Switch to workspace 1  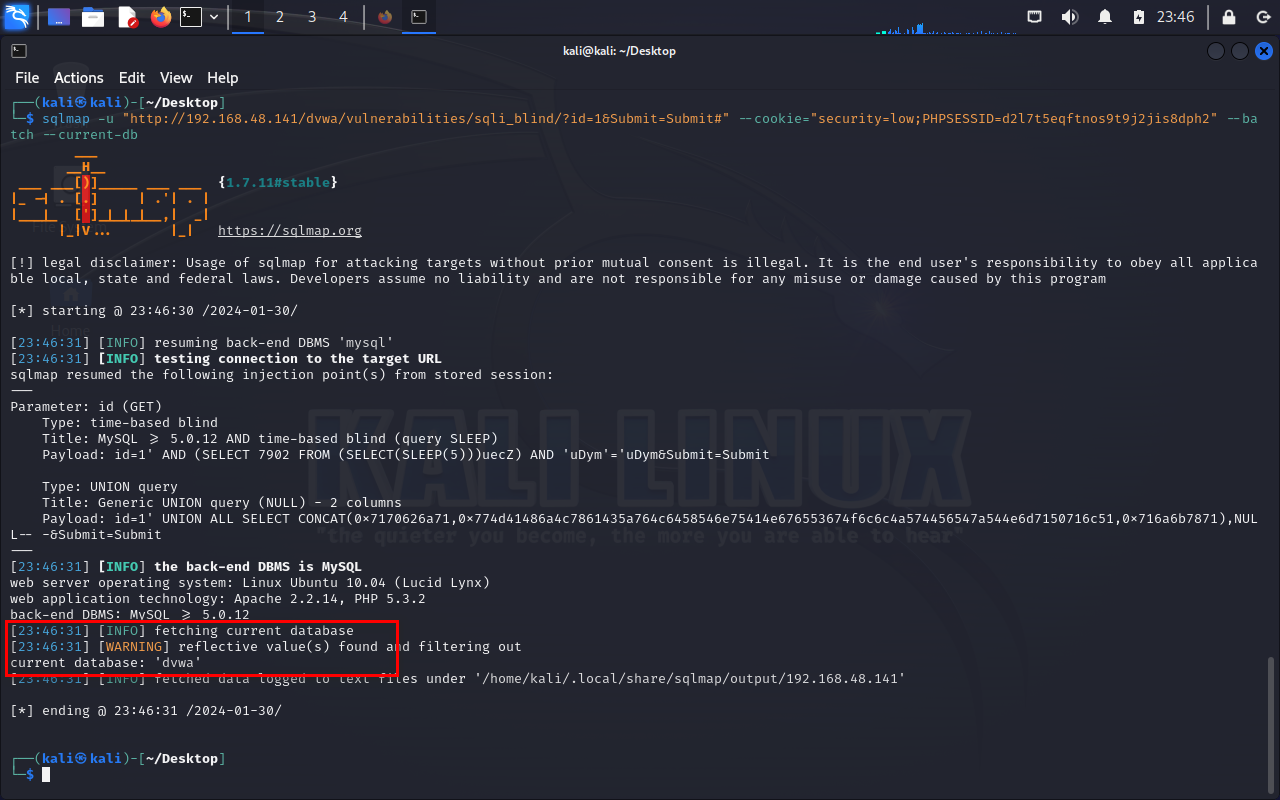(248, 17)
